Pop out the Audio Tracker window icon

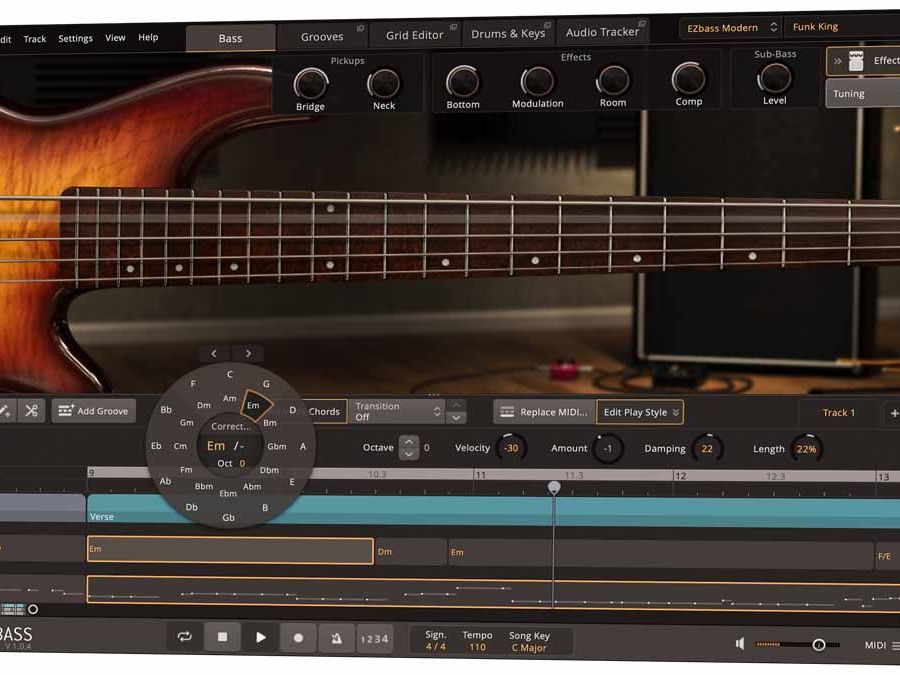[642, 24]
